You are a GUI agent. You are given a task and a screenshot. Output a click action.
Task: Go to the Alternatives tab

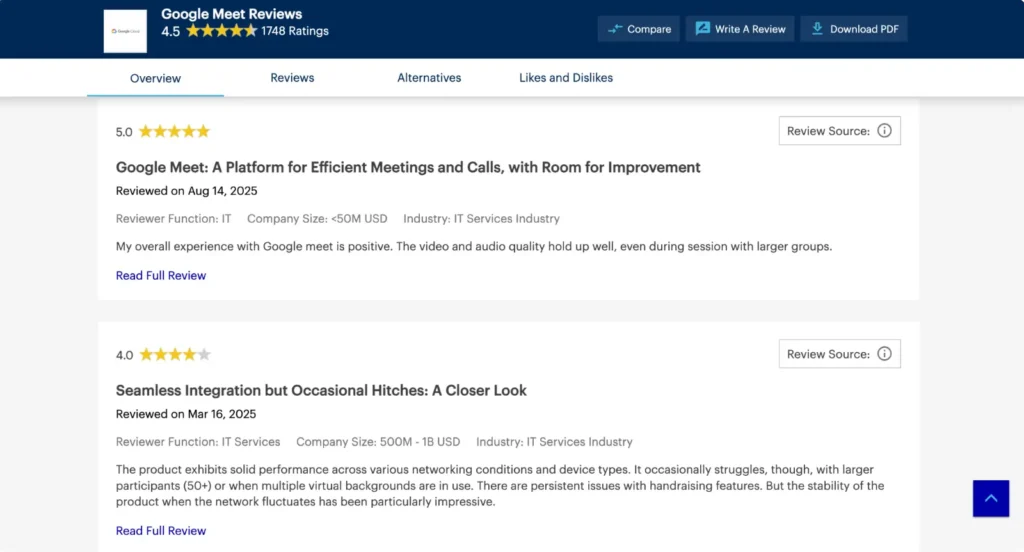point(429,78)
